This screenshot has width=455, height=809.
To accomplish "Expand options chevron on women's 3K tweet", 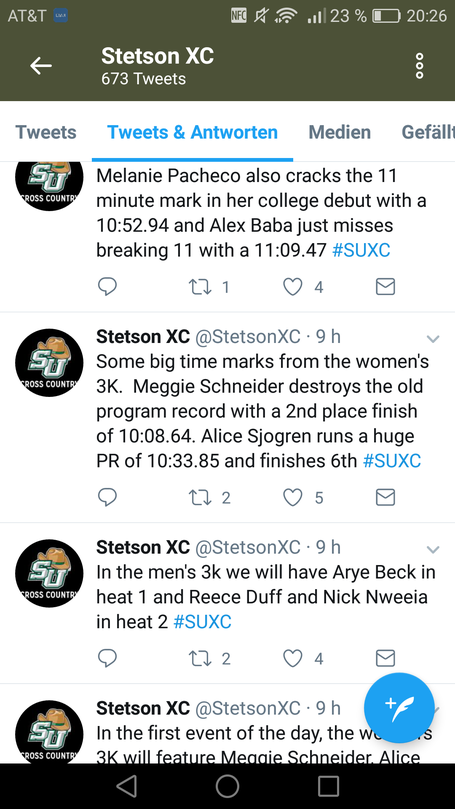I will [x=433, y=339].
